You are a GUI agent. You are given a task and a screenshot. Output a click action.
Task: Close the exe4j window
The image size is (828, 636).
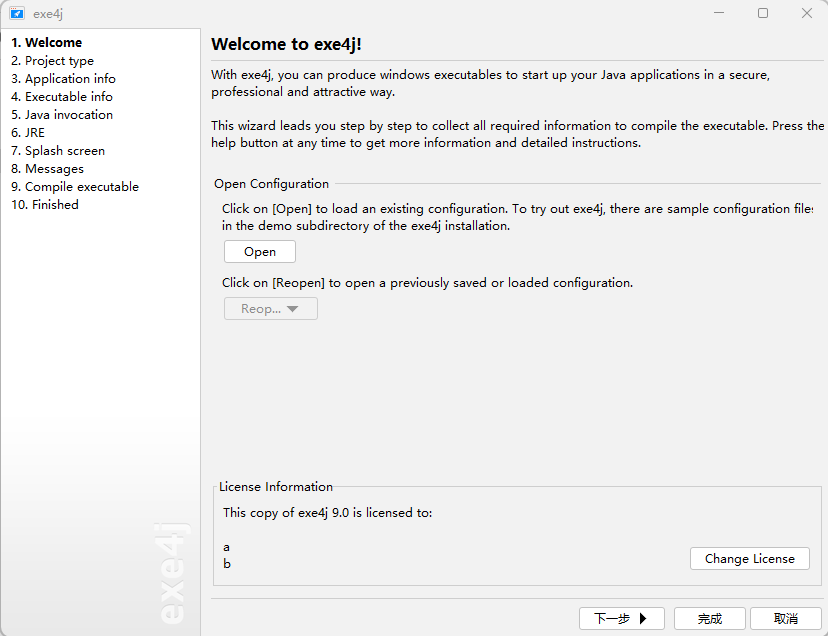point(806,13)
